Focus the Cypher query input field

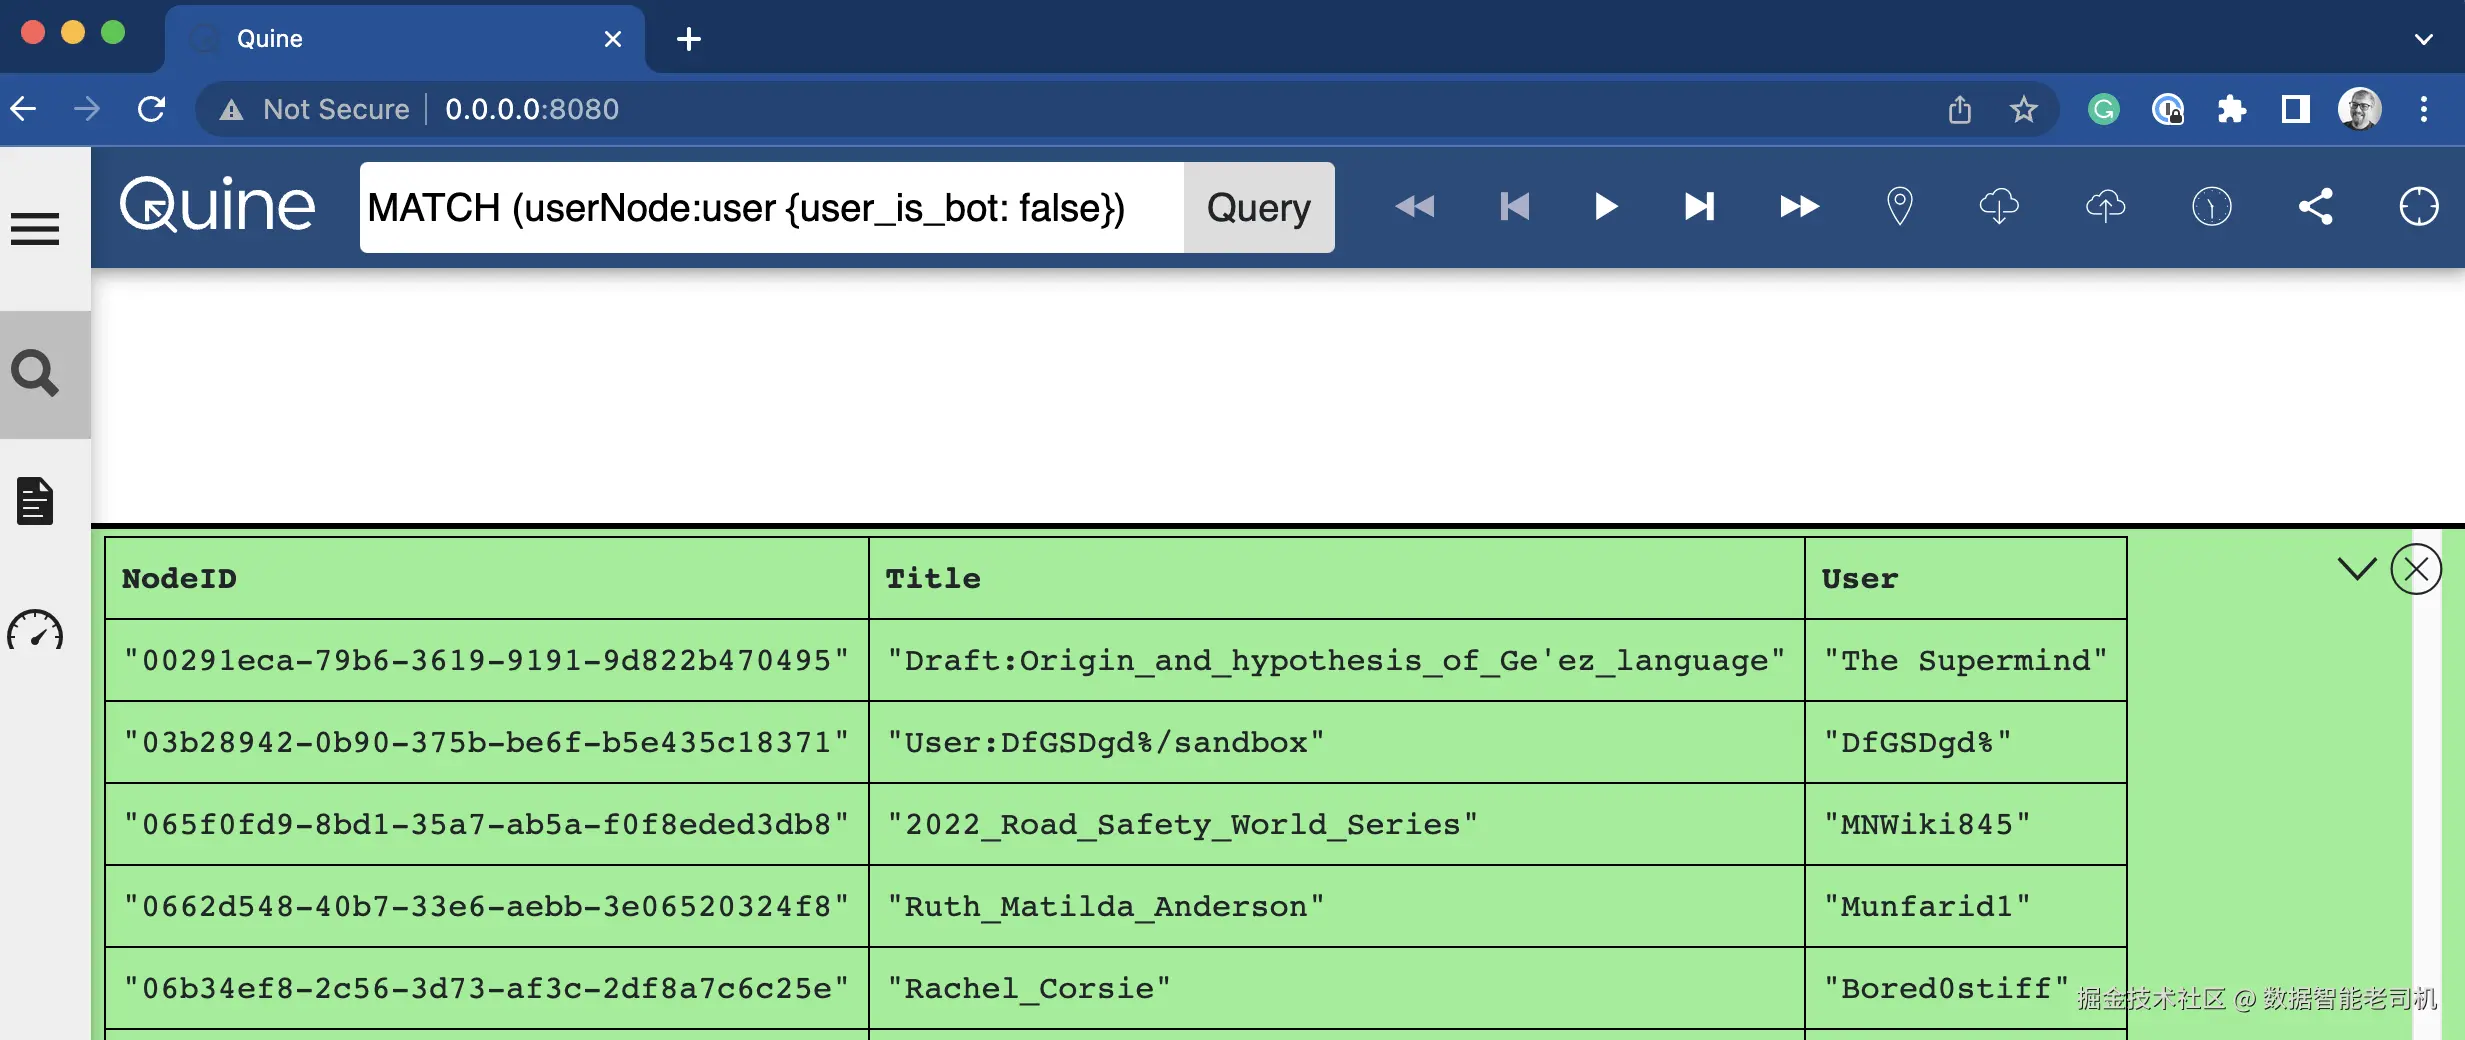coord(772,207)
